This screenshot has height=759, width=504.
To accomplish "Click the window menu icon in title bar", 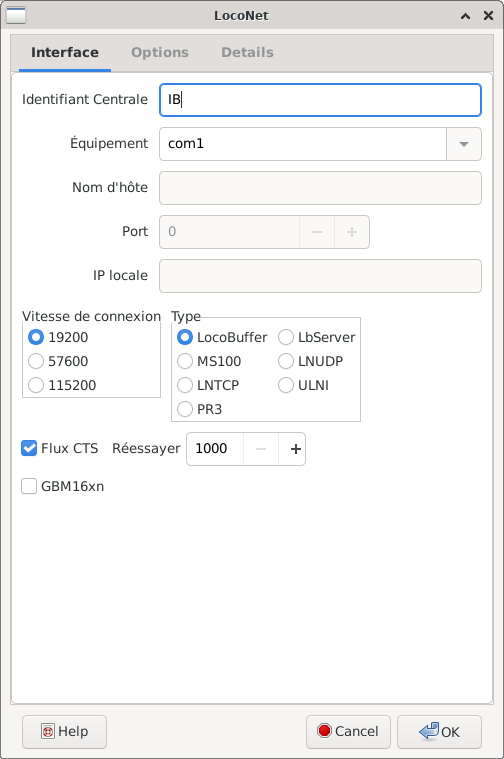I will (x=16, y=15).
